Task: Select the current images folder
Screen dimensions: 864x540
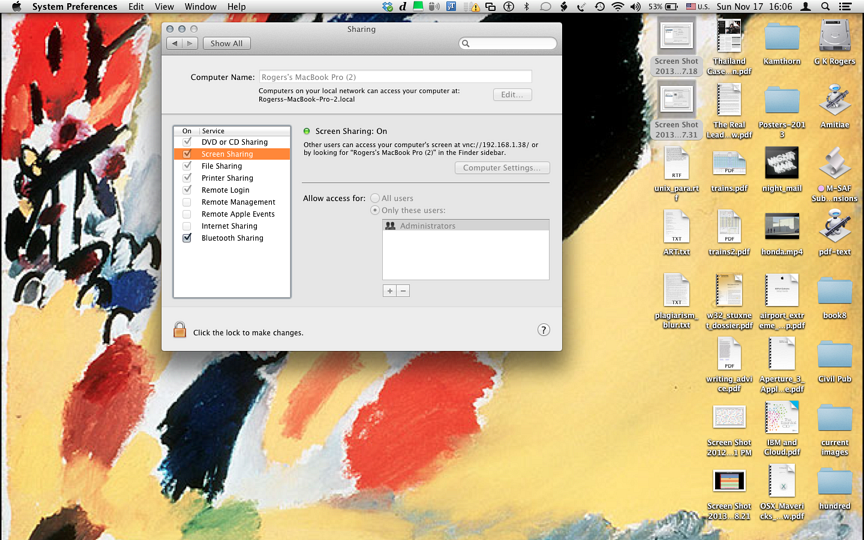Action: pyautogui.click(x=835, y=418)
